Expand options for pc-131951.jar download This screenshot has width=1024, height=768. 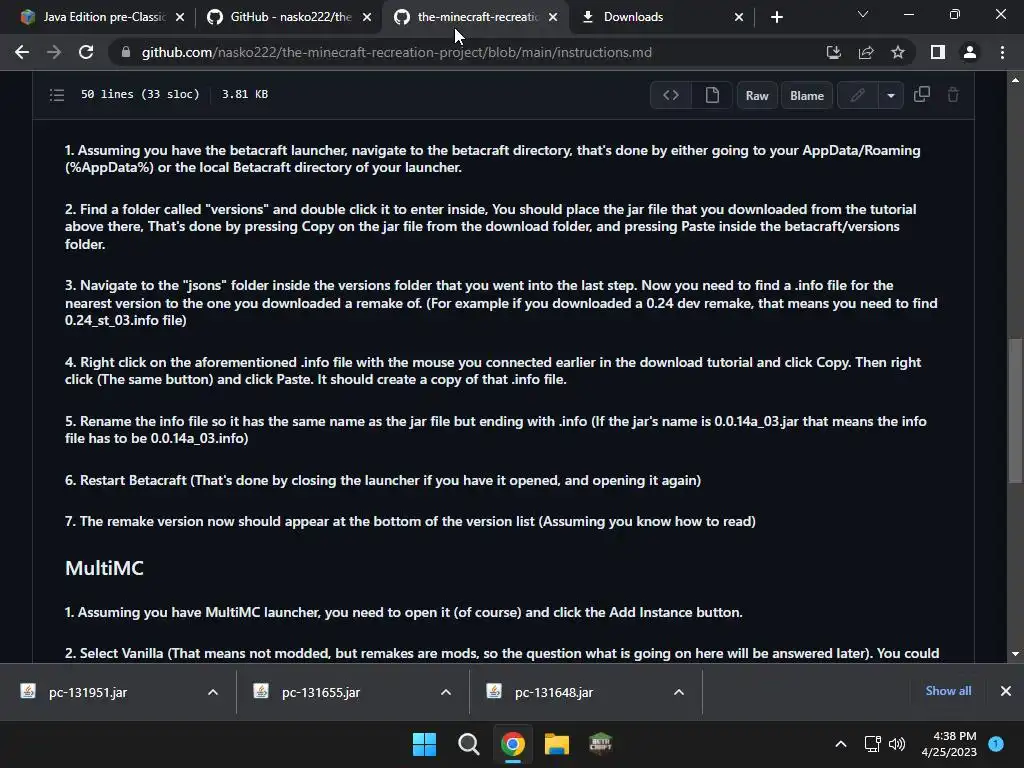[213, 692]
